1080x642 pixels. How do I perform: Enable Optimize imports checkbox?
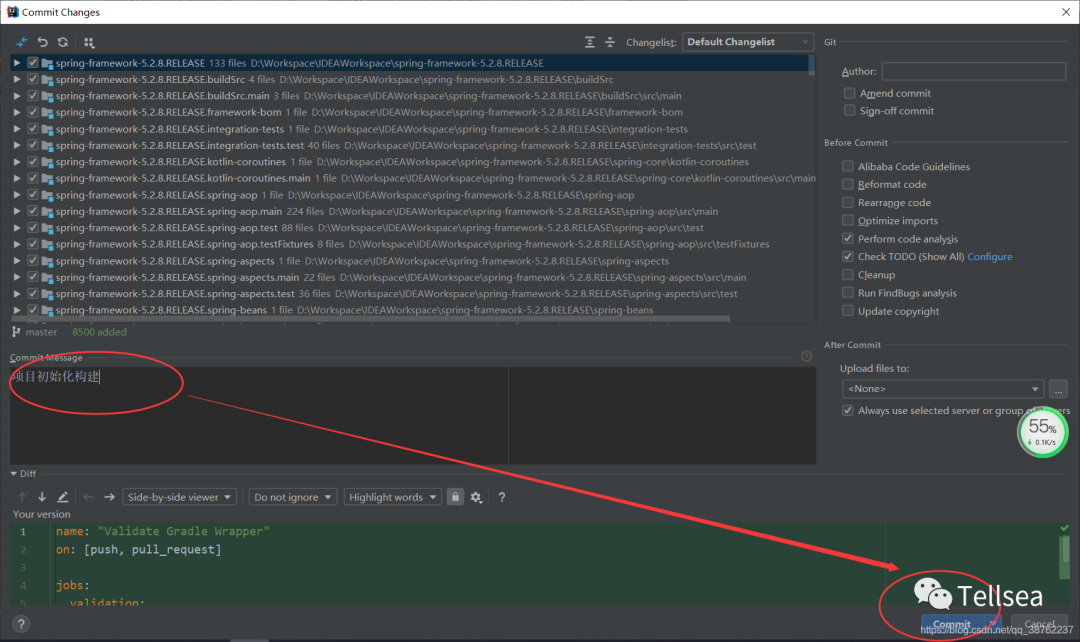[848, 220]
